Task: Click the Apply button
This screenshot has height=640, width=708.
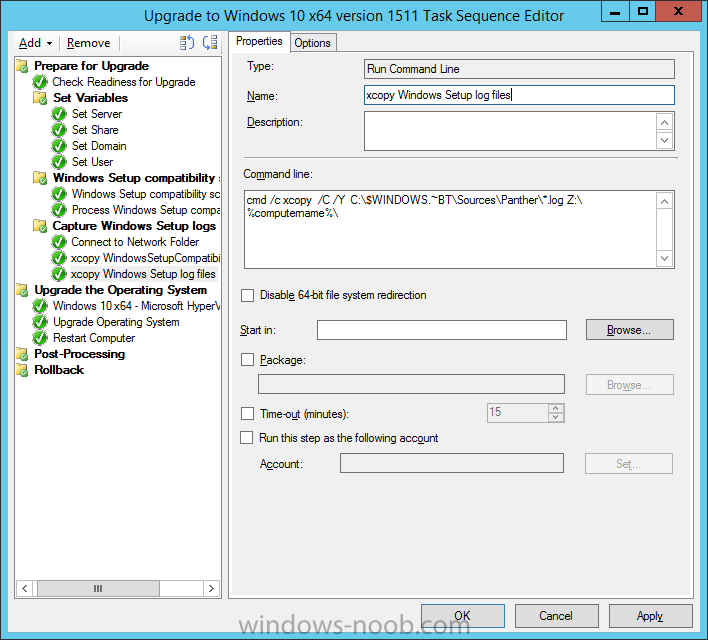Action: point(650,616)
